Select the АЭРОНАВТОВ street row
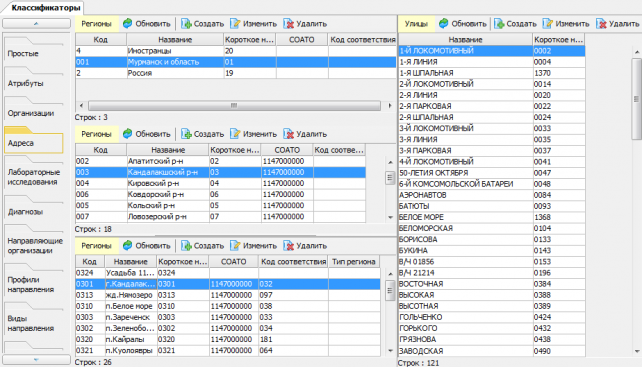 coord(492,195)
